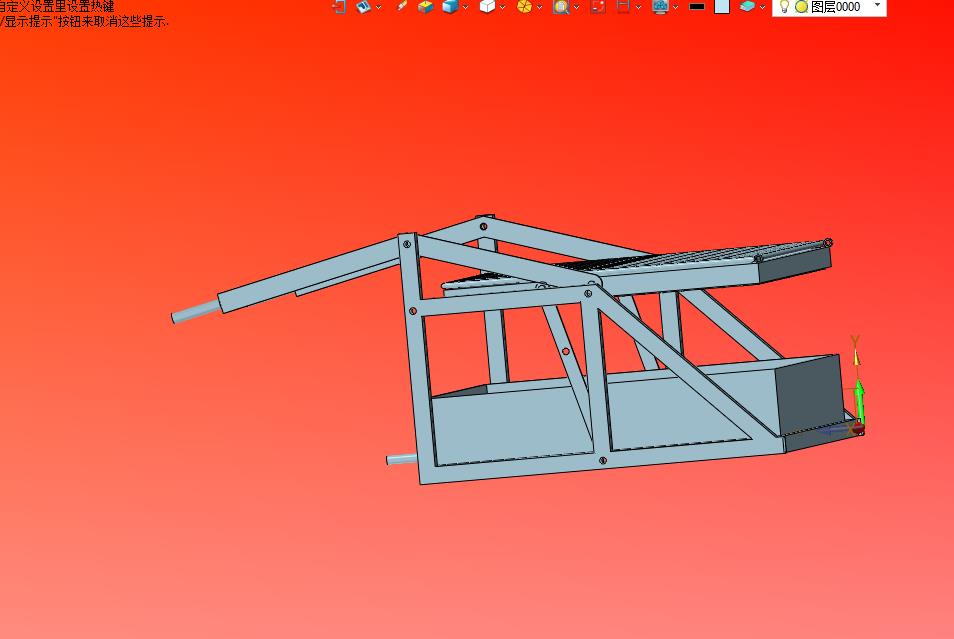
Task: Click the hint text mentioning "显示提示"
Action: click(x=83, y=22)
